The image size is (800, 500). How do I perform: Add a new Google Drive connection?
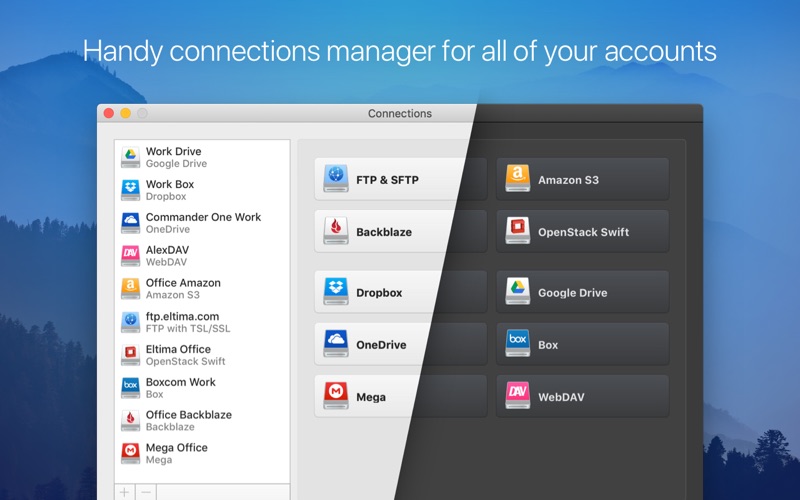point(582,292)
